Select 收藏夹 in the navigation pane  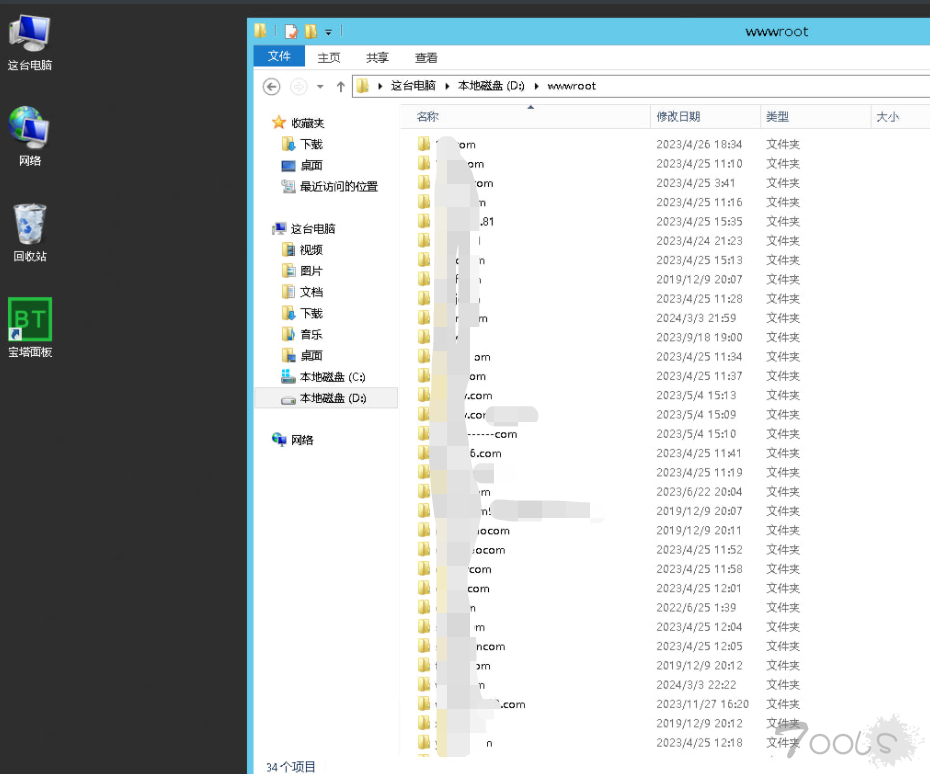pos(308,123)
